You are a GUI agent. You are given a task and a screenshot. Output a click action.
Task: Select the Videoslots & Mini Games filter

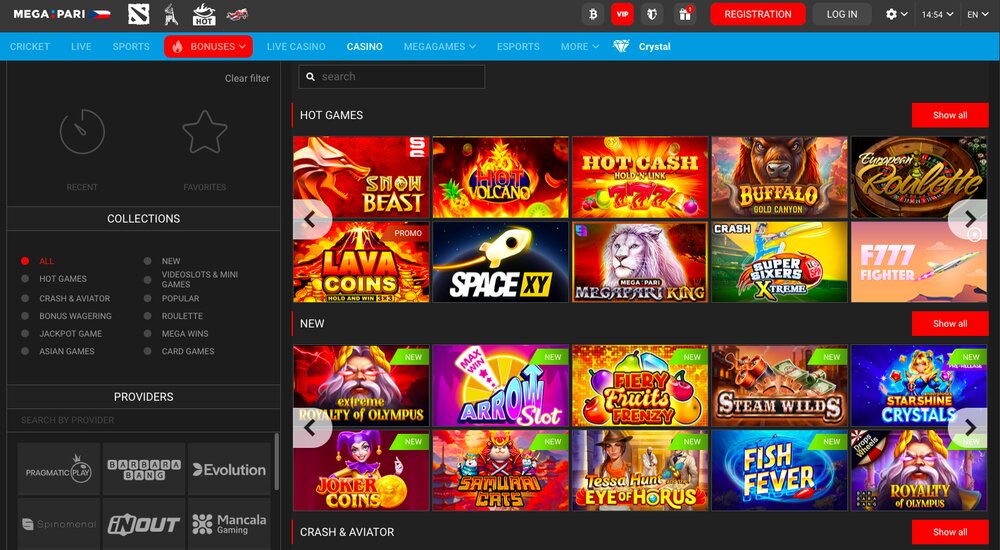coord(191,279)
